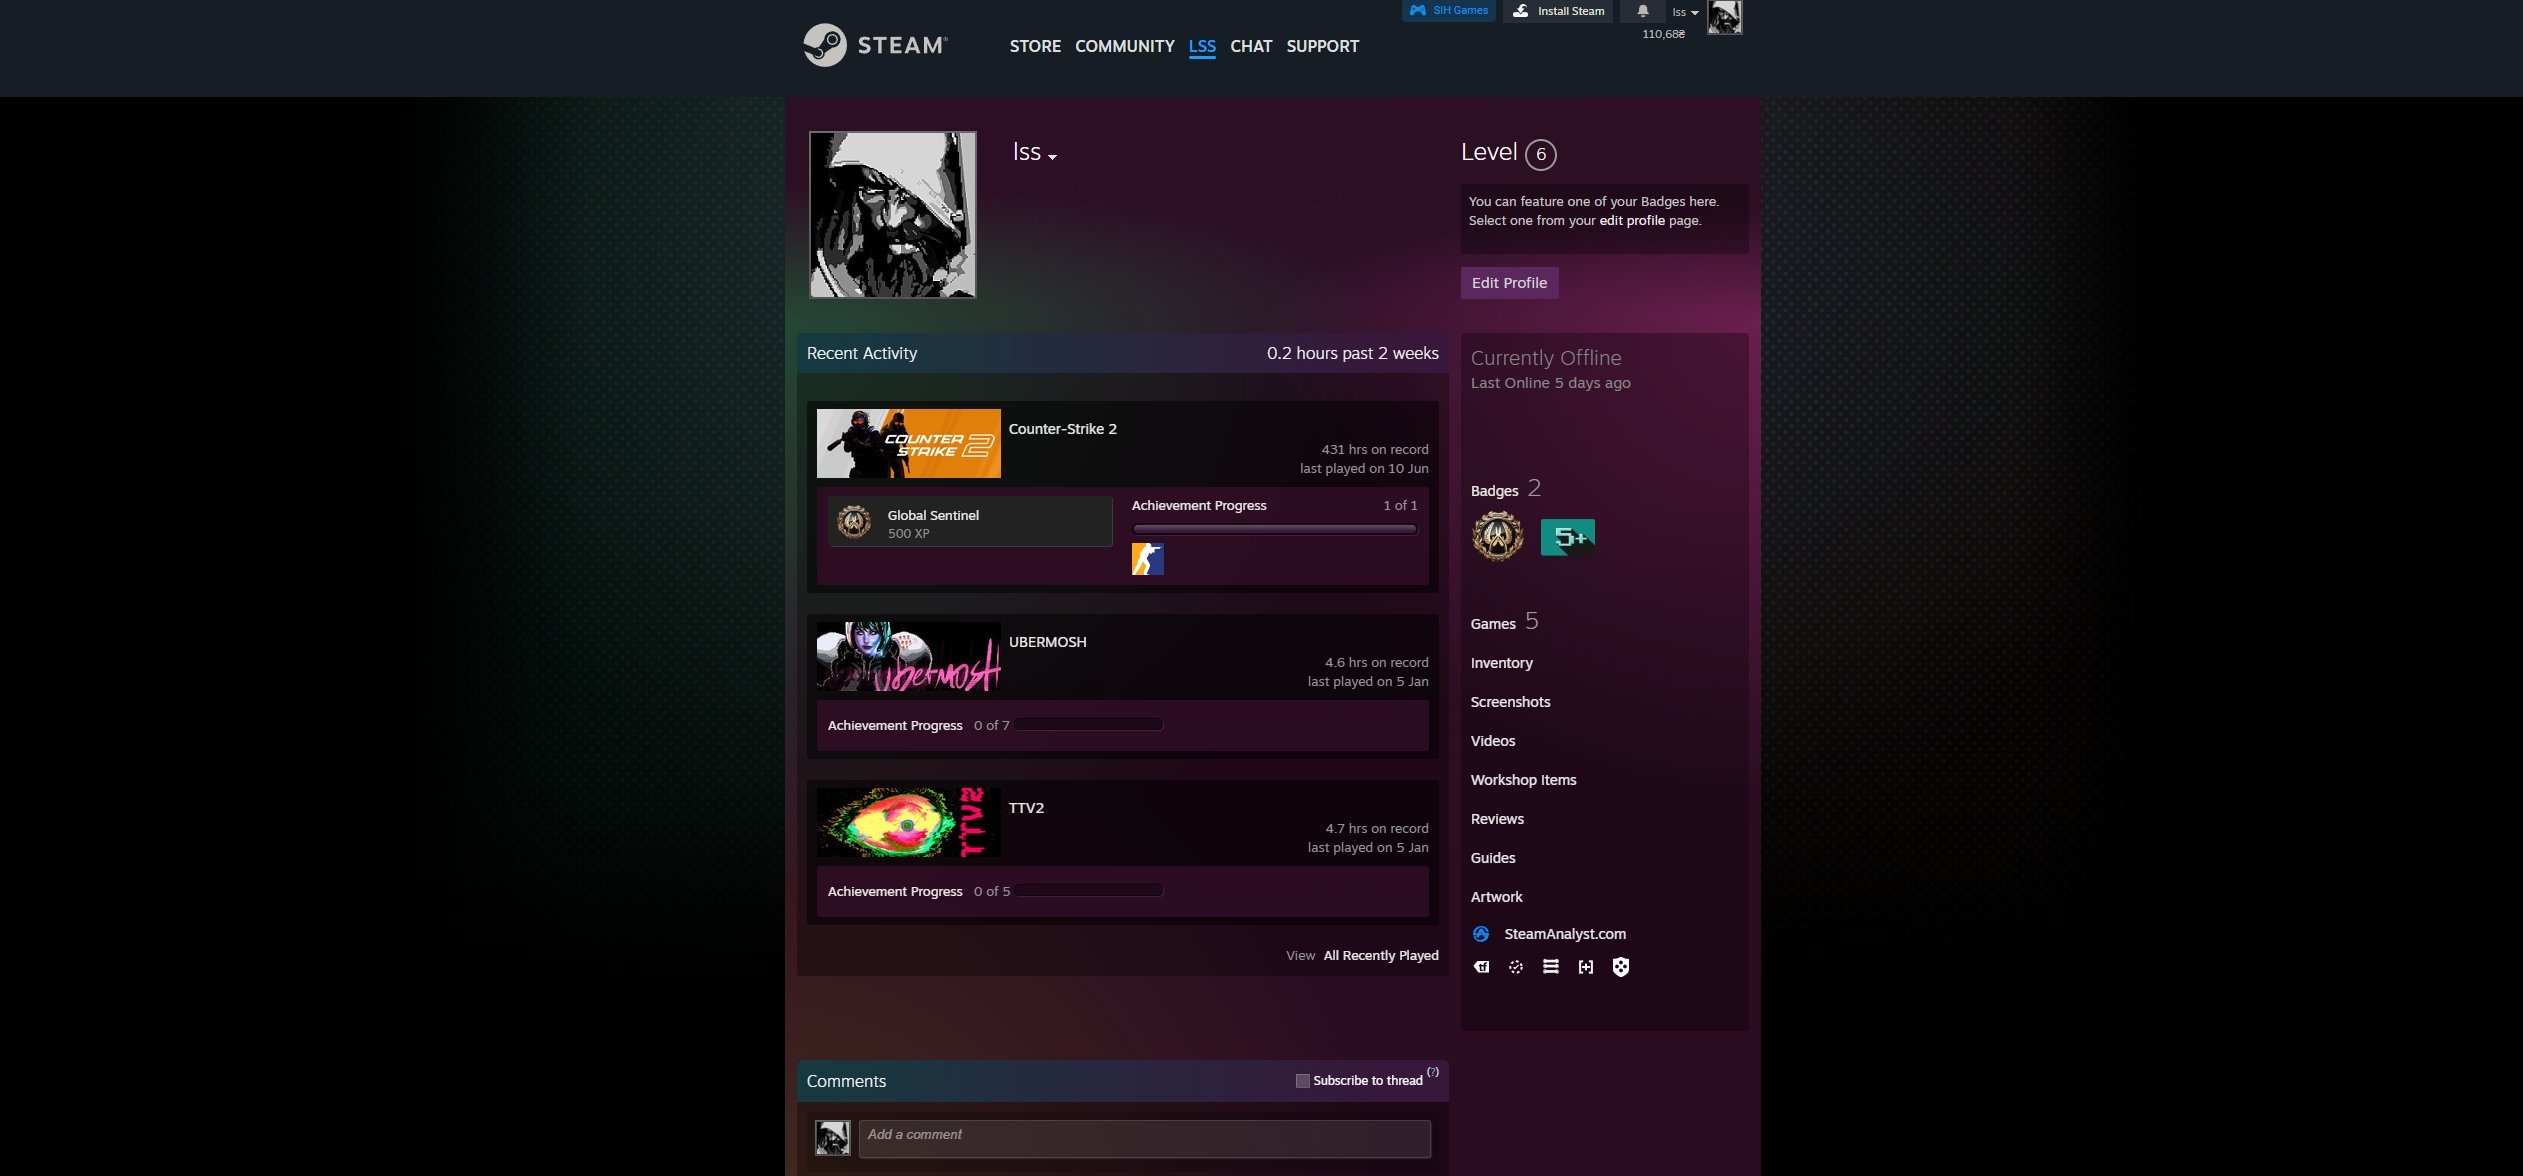
Task: Click the 'Last Online 5 days ago' text
Action: click(1550, 383)
